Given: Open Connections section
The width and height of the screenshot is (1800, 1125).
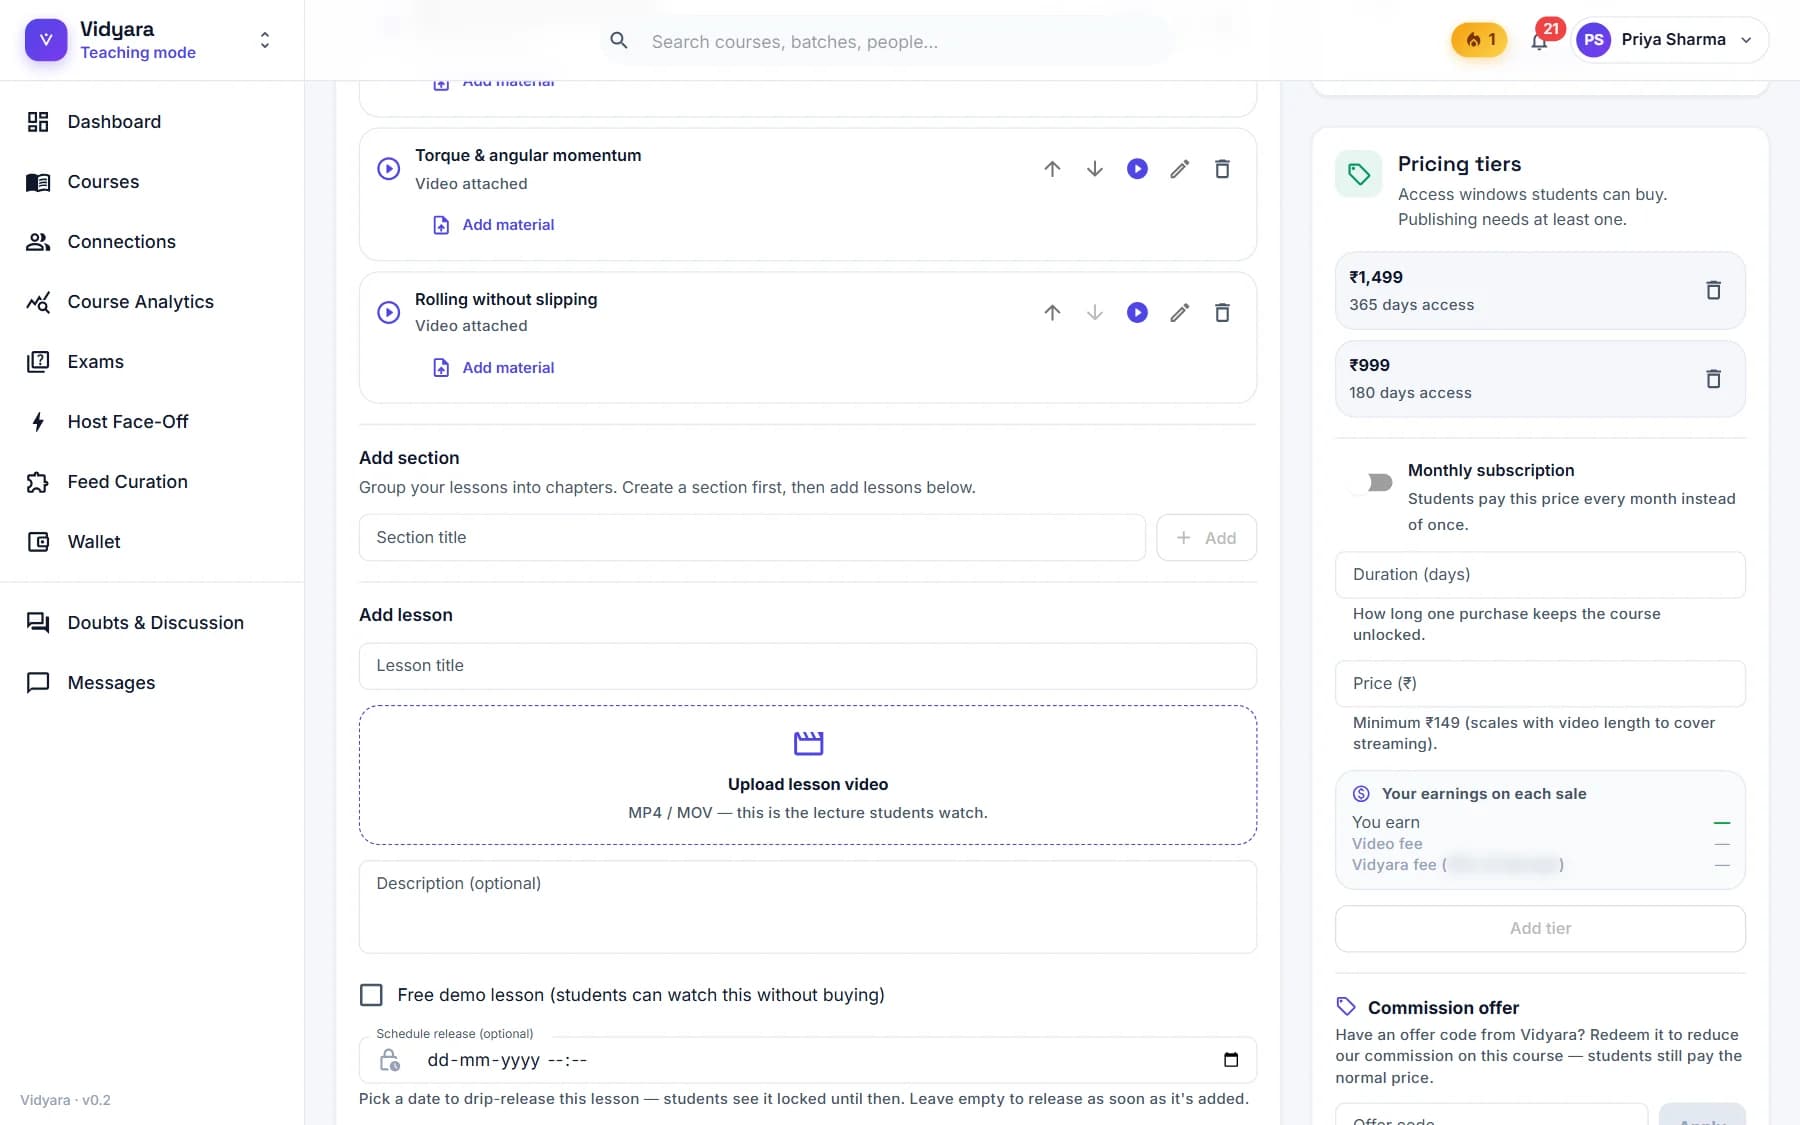Looking at the screenshot, I should point(152,242).
